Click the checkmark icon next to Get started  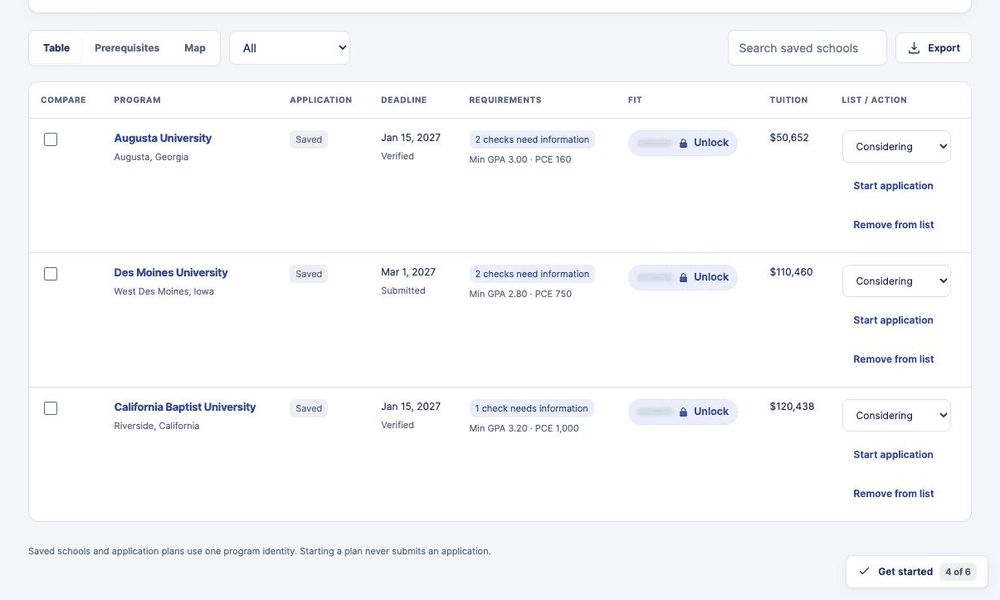[x=864, y=571]
